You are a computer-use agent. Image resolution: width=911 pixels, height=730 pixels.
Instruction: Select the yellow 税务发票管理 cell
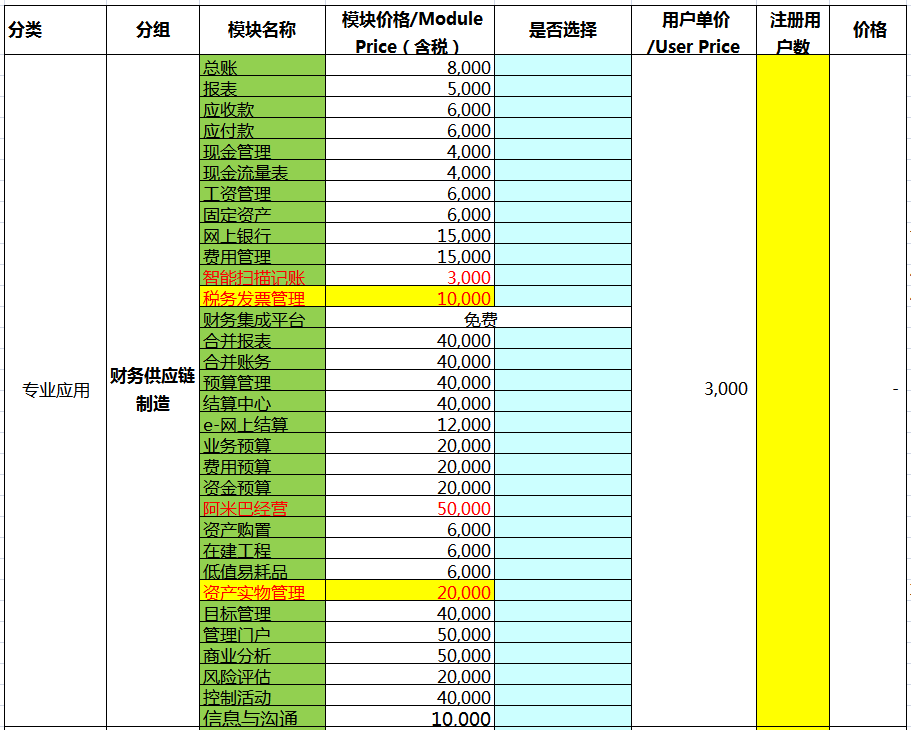tap(262, 298)
